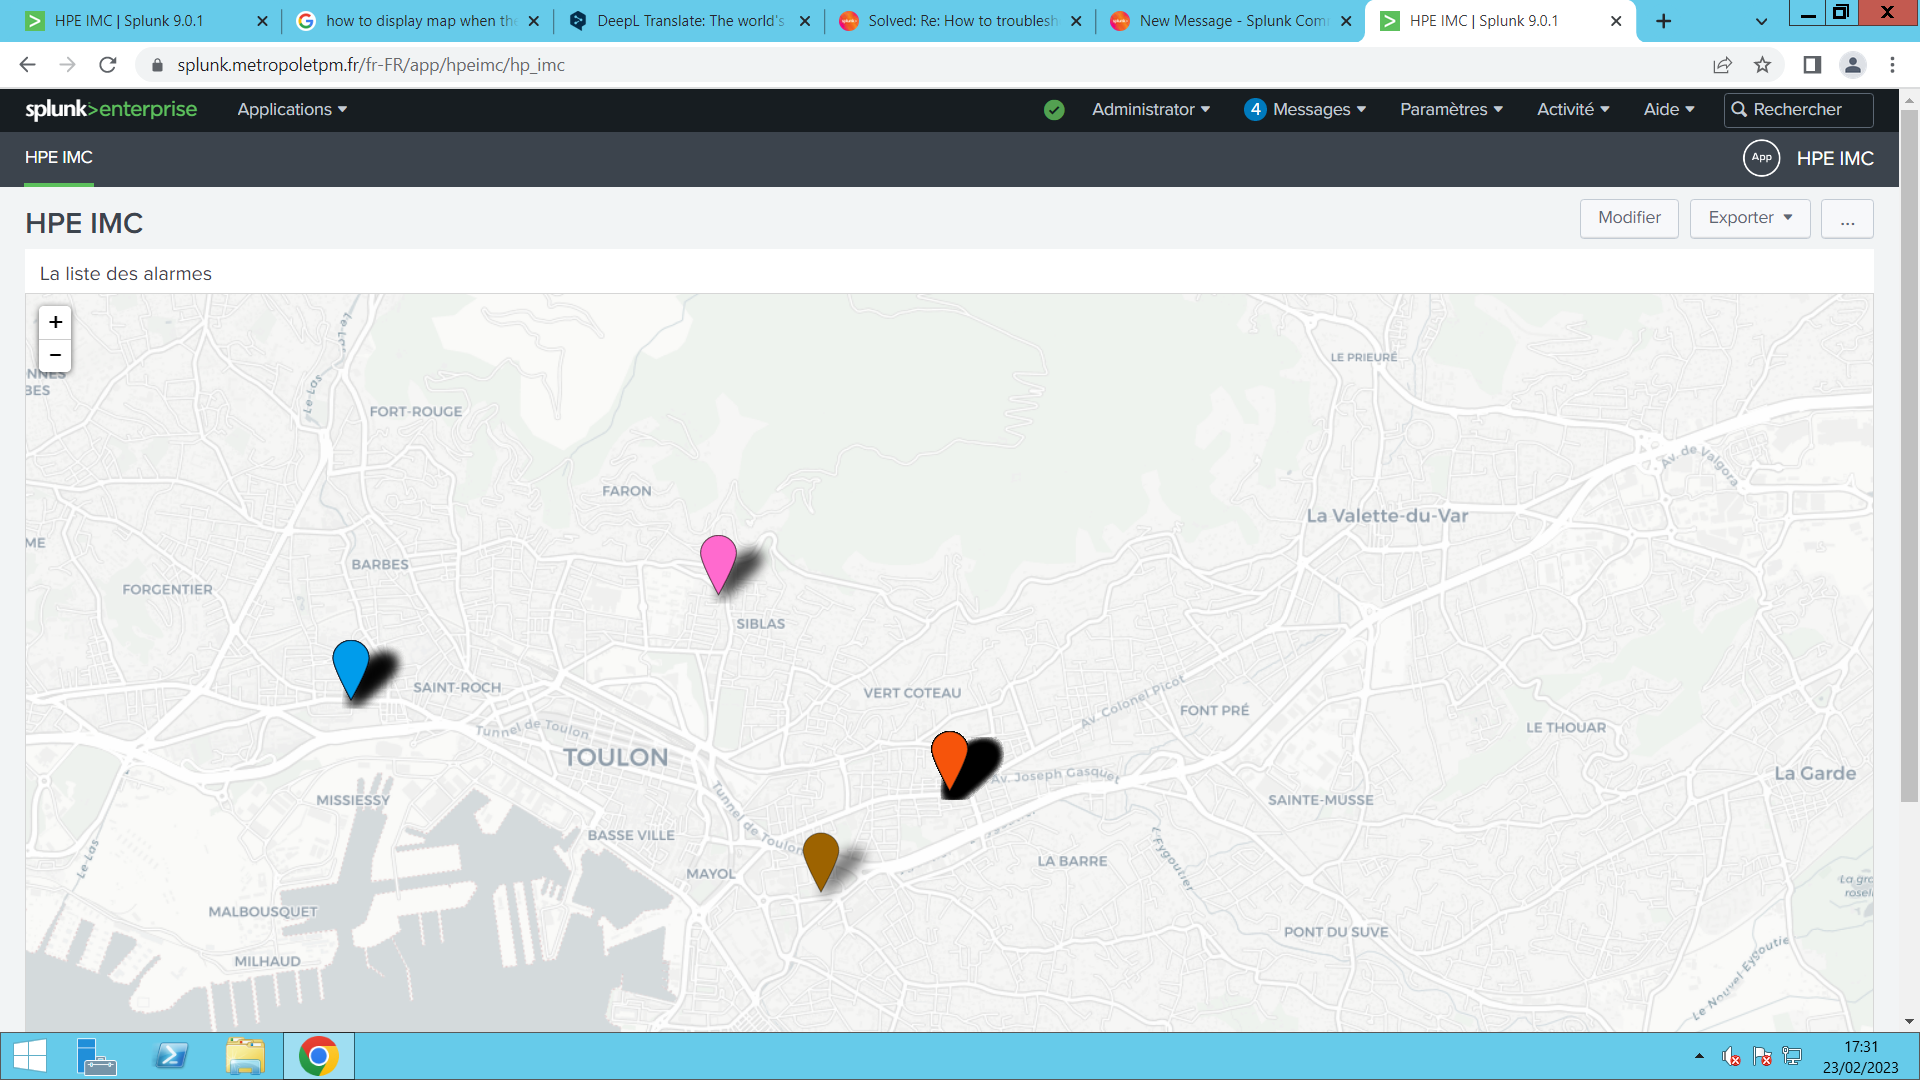
Task: Click the page vertical scrollbar
Action: pos(1909,455)
